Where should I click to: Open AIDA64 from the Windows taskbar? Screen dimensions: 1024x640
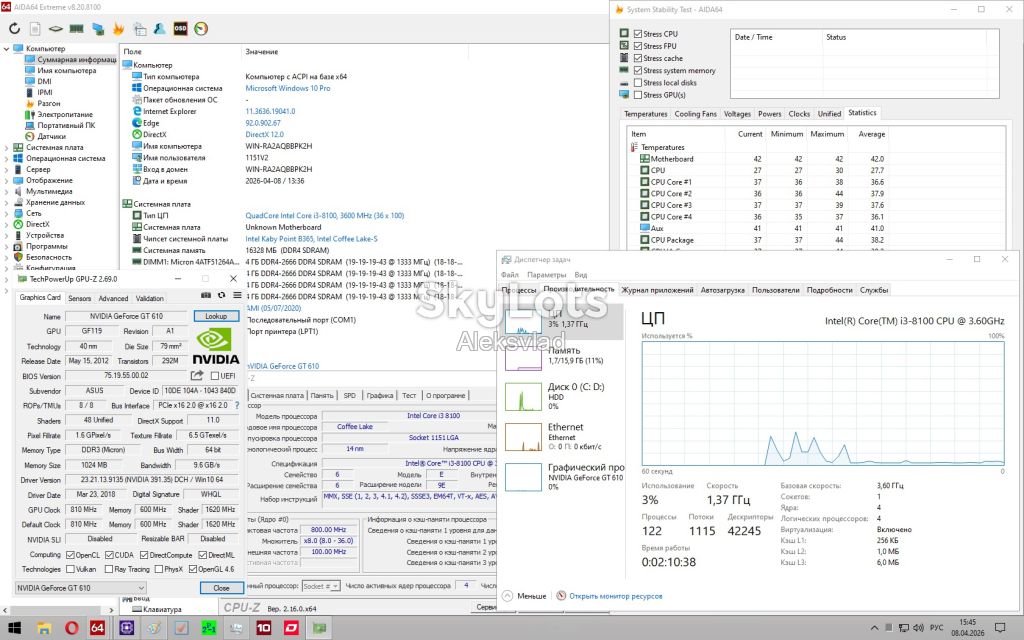click(x=97, y=628)
